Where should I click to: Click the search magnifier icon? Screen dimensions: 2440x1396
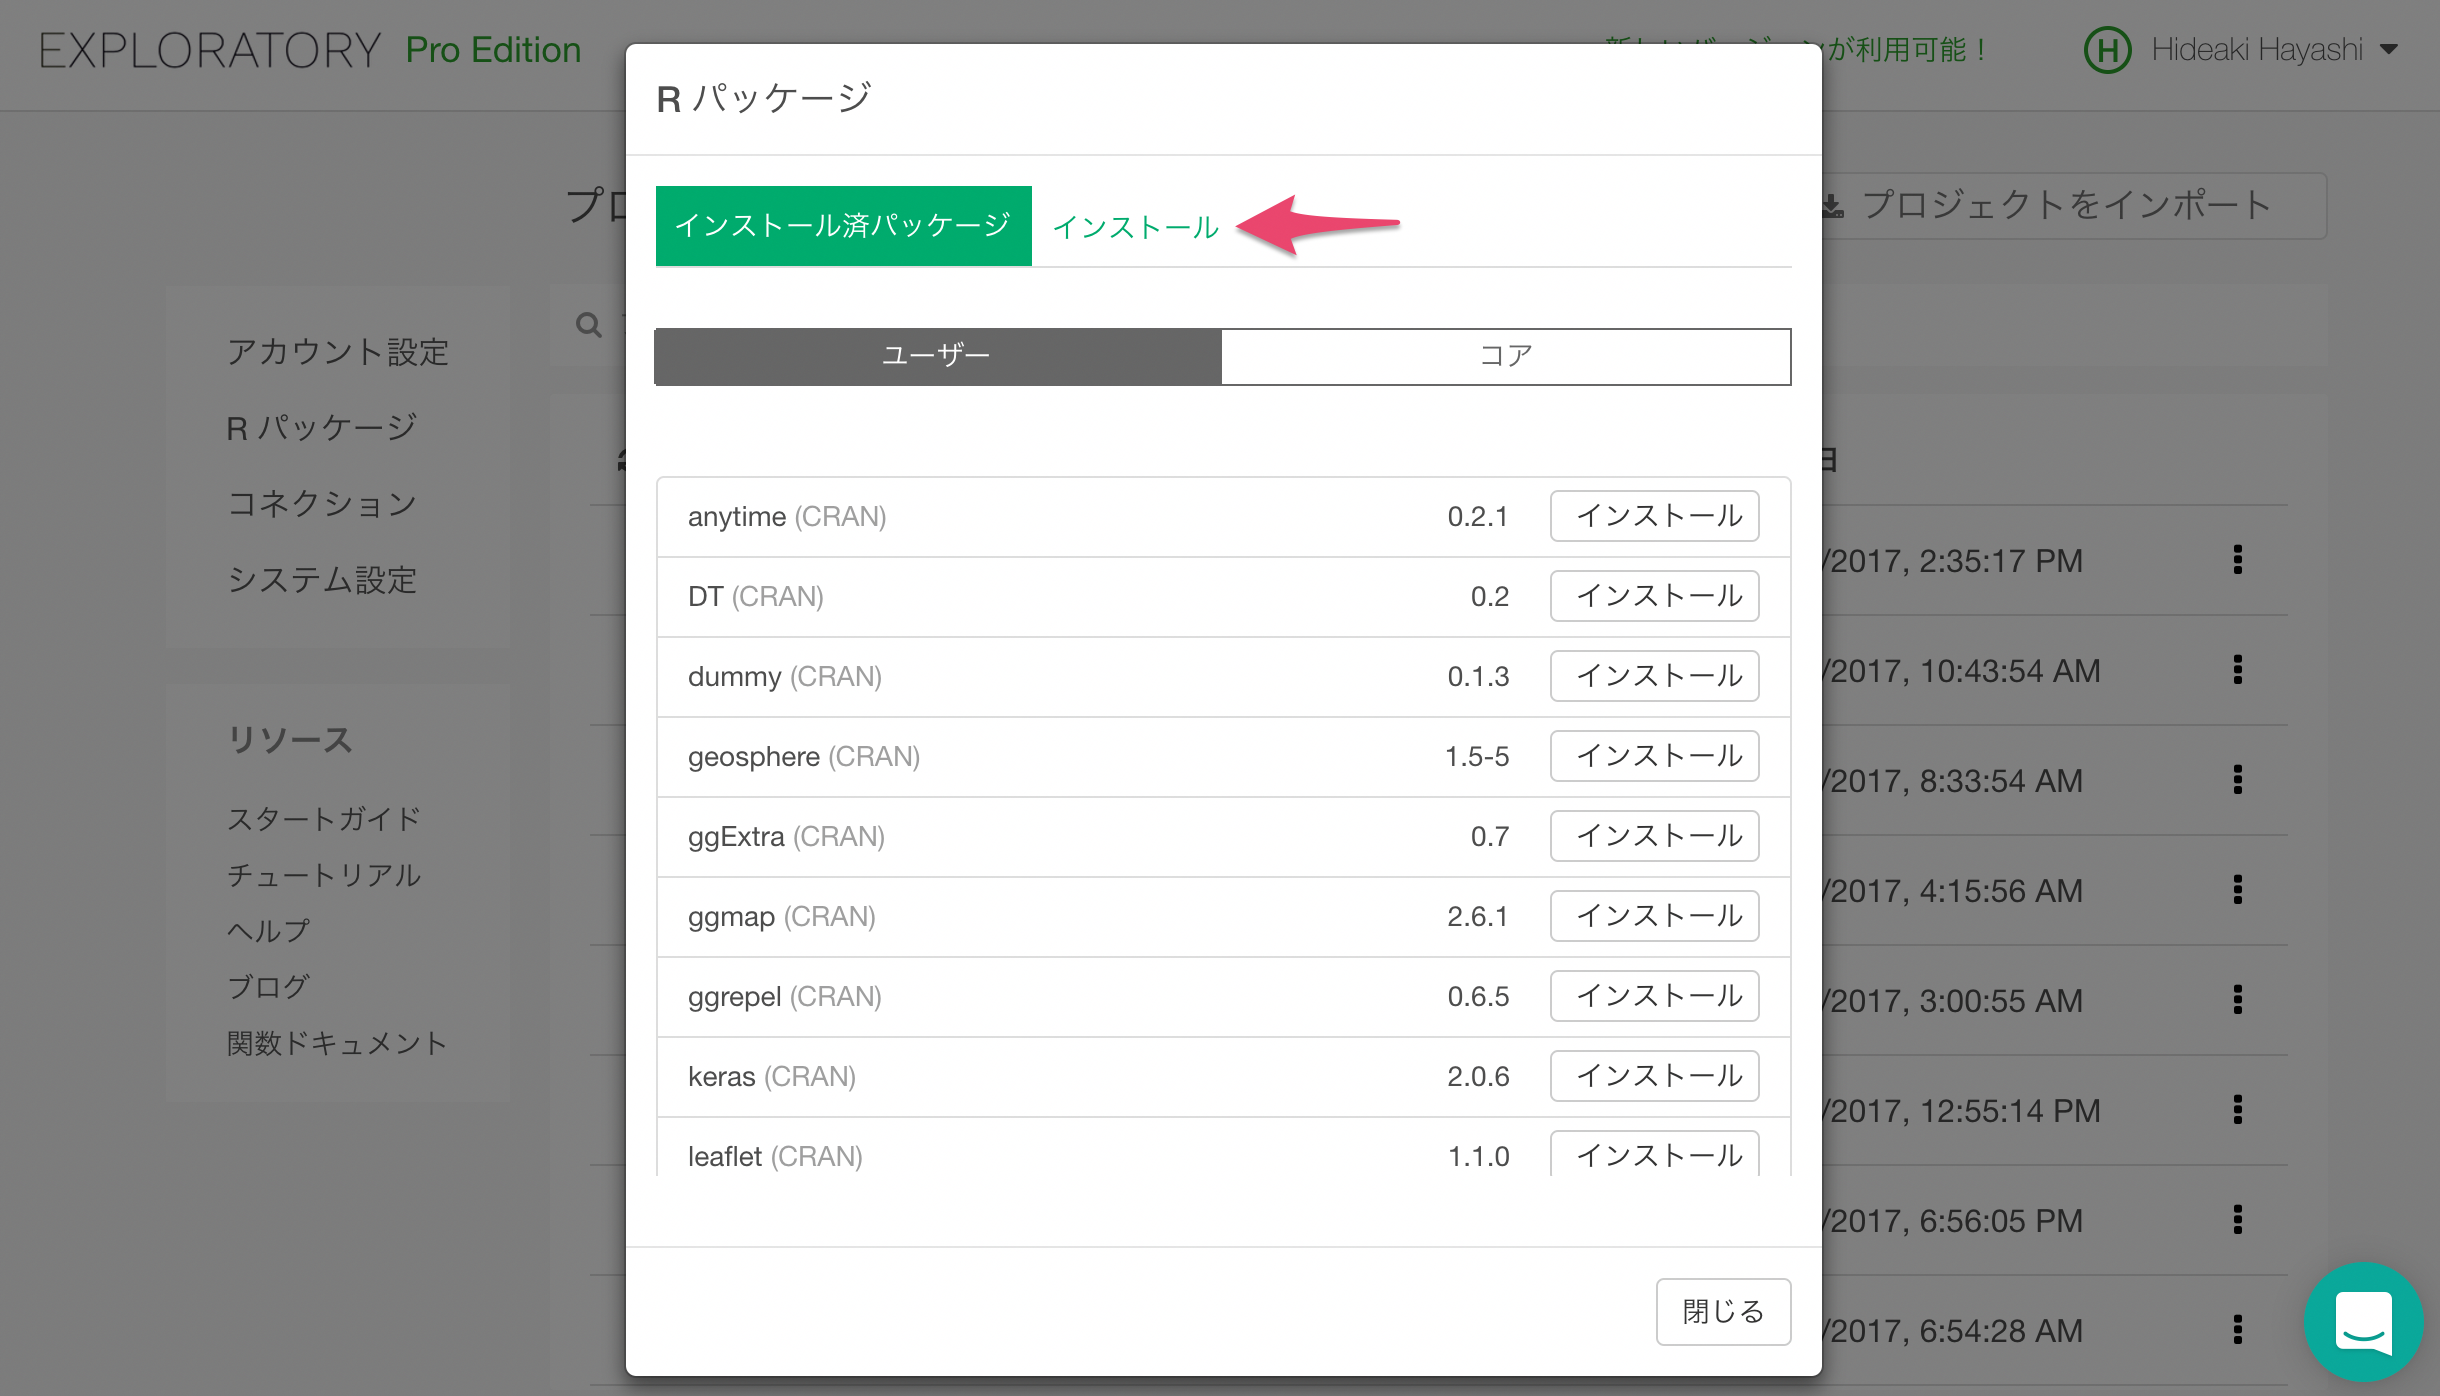[589, 325]
